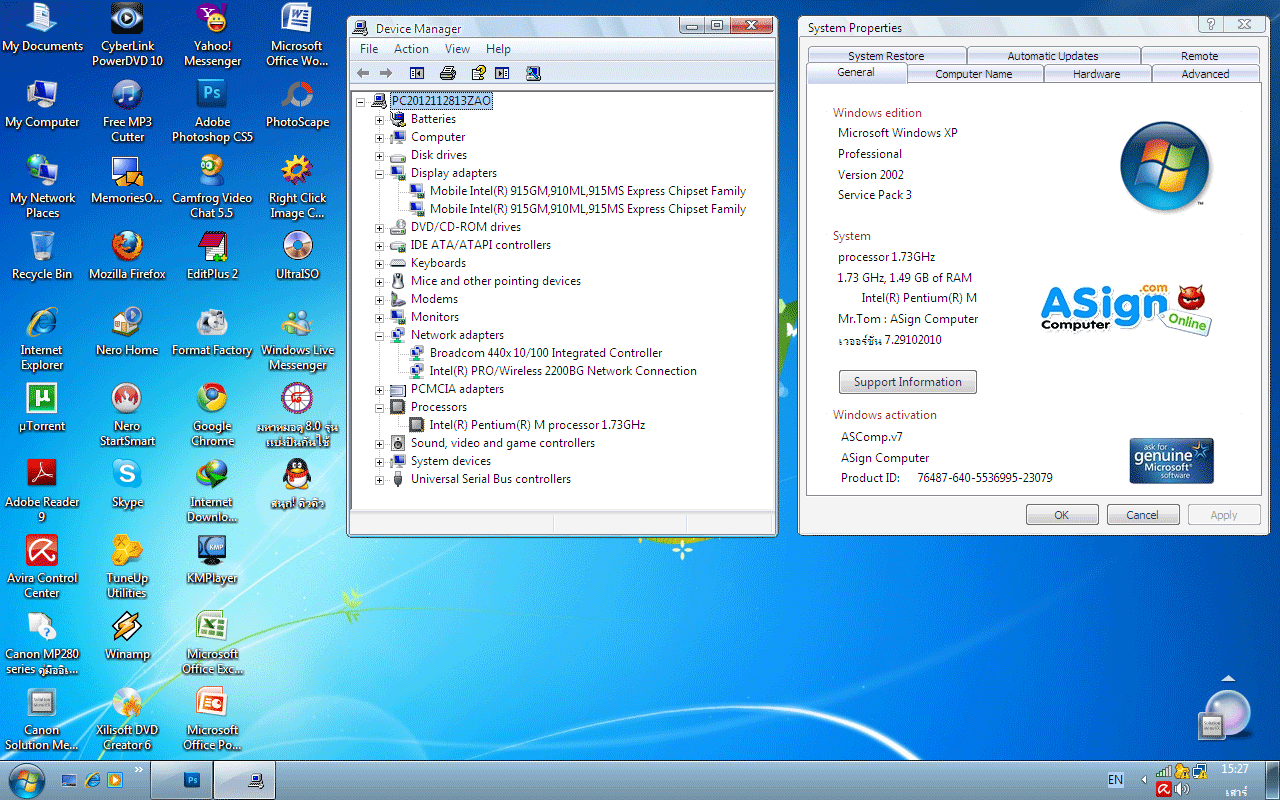This screenshot has height=800, width=1280.
Task: Switch to the Remote tab
Action: [1199, 56]
